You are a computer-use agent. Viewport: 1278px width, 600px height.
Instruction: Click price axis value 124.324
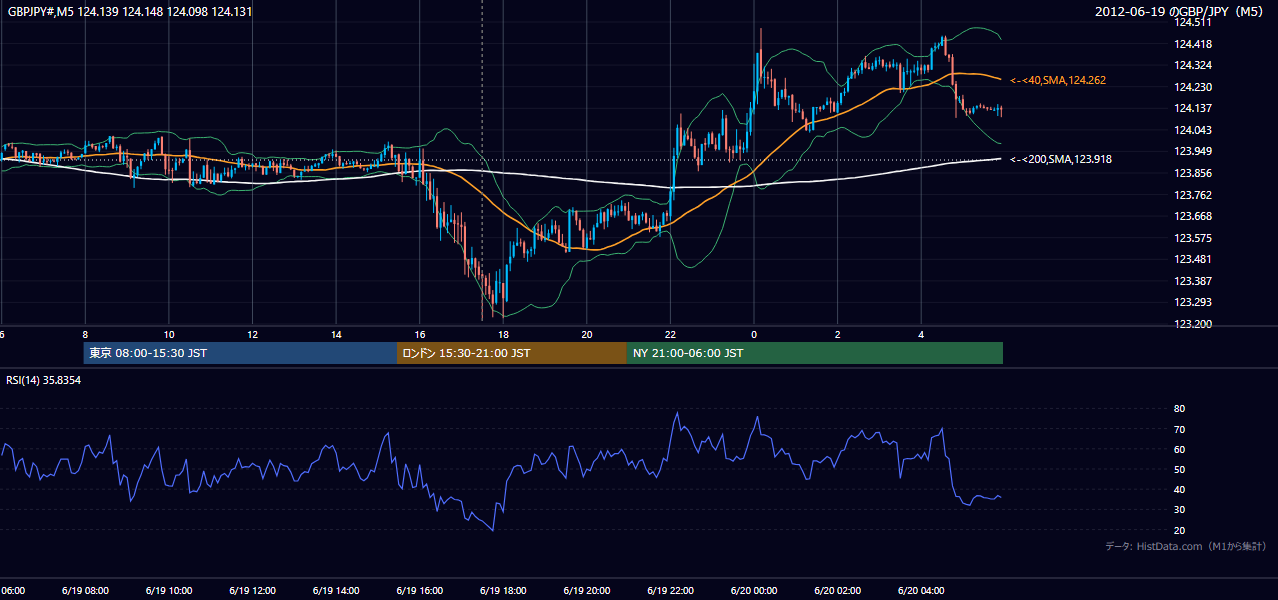(x=1192, y=65)
